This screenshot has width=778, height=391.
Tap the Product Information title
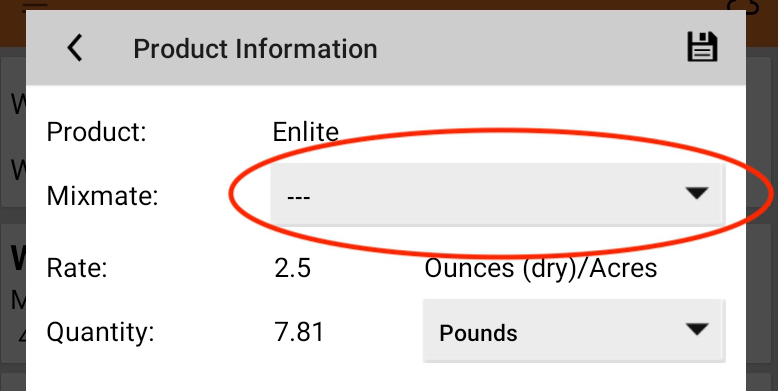pyautogui.click(x=255, y=49)
